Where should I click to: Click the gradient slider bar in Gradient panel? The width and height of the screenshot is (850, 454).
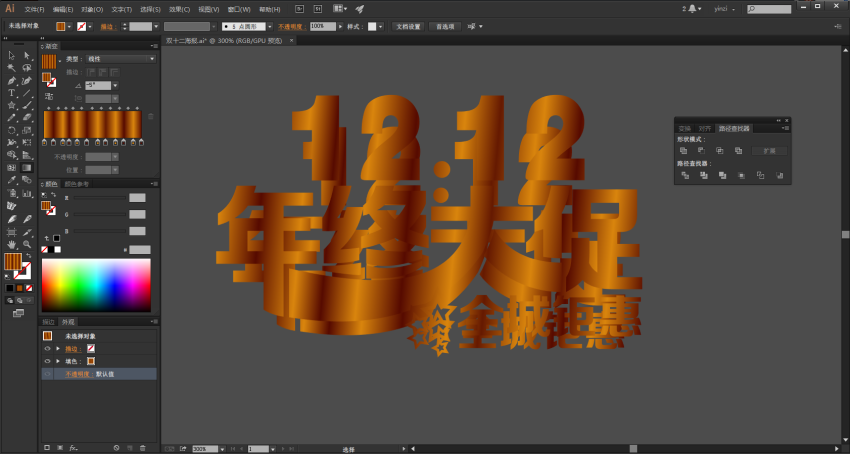coord(93,125)
